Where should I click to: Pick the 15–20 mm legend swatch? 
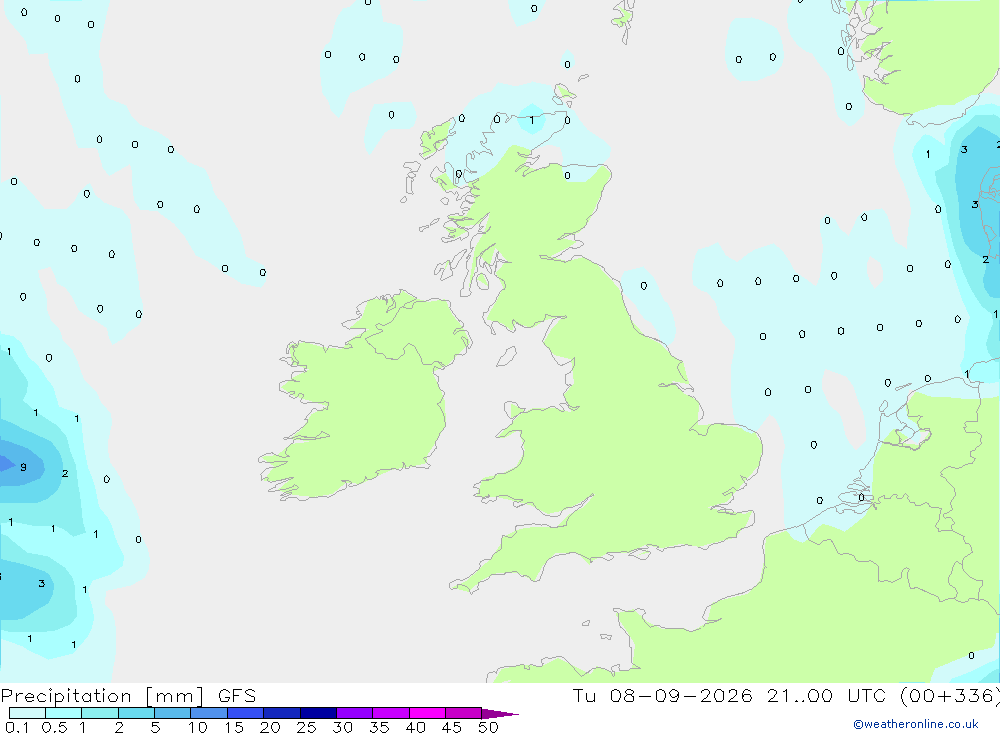(246, 713)
